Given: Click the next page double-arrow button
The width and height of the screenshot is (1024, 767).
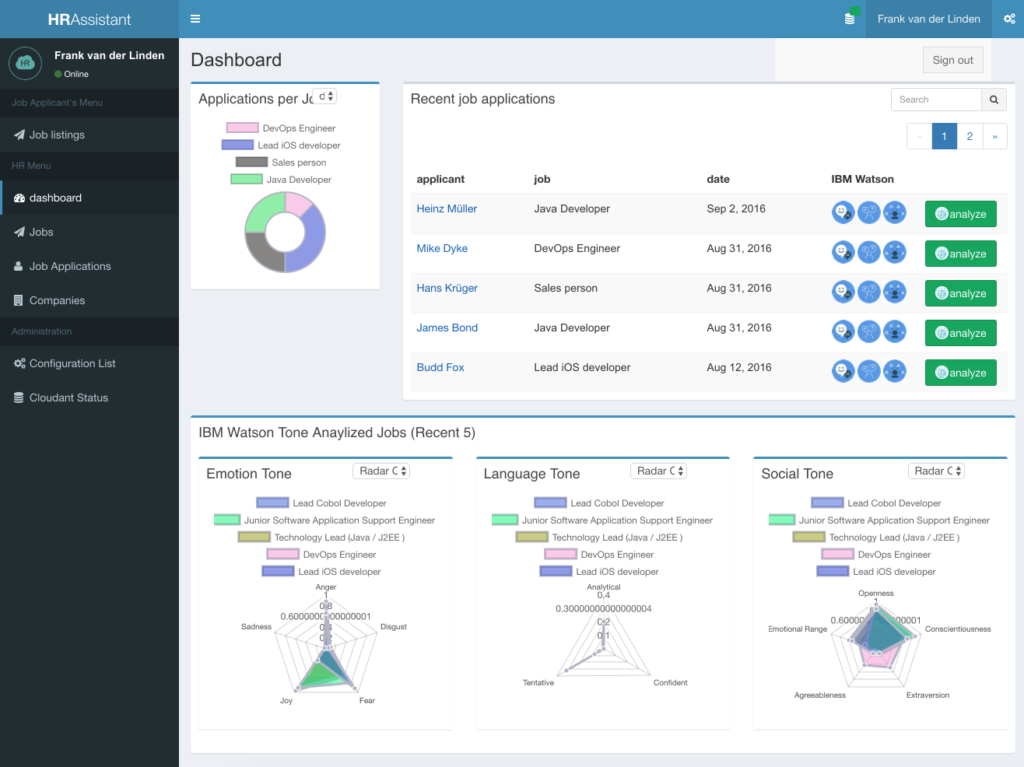Looking at the screenshot, I should [x=995, y=137].
